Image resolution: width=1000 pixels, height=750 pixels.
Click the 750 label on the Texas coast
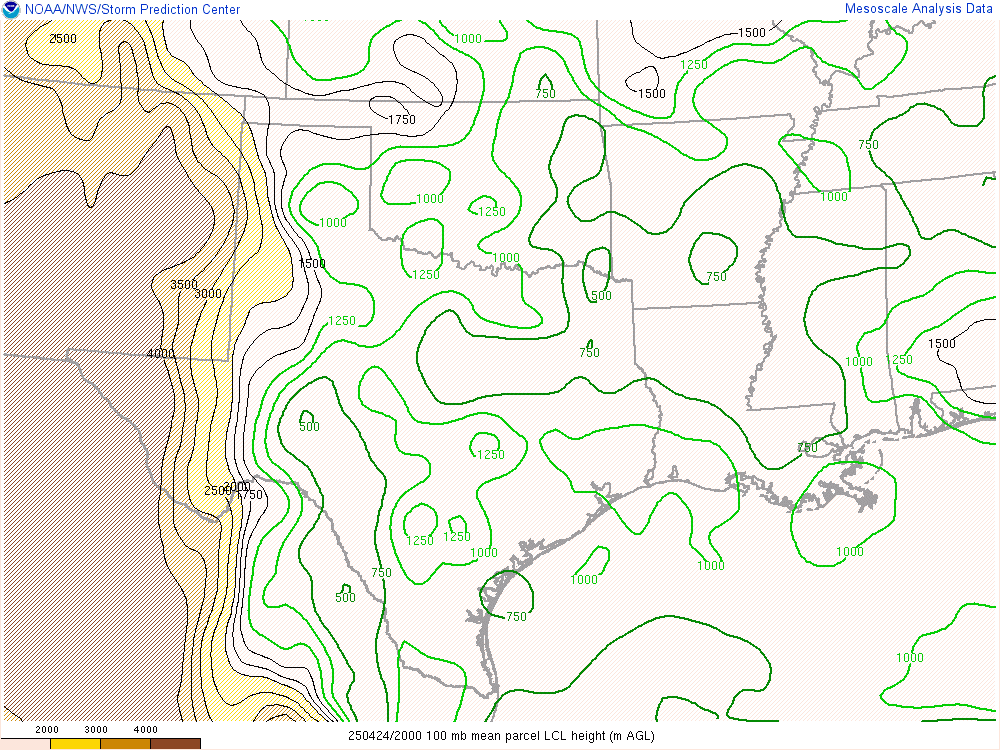tap(516, 617)
